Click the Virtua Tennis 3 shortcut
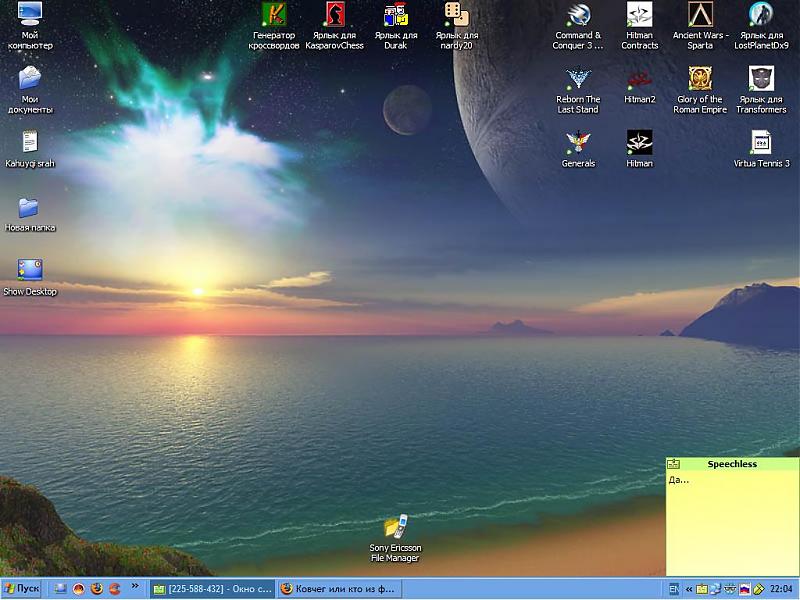 [x=761, y=143]
